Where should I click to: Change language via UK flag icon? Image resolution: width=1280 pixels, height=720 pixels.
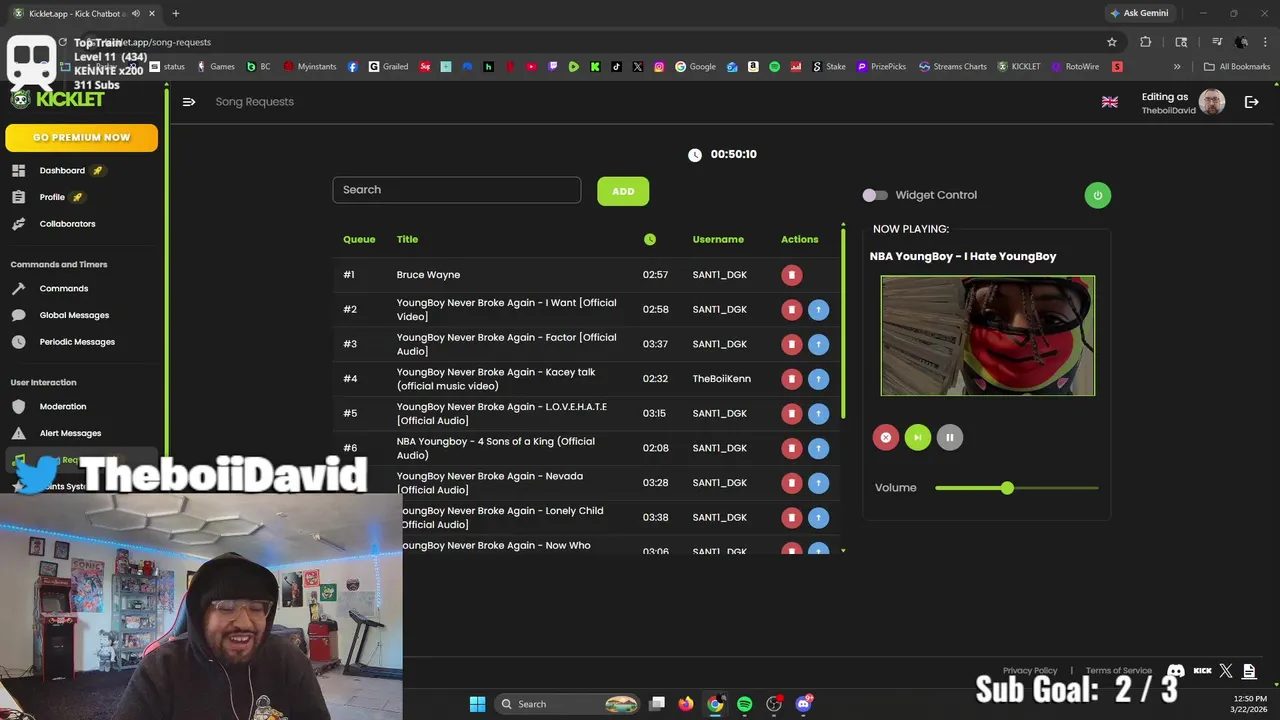1109,102
